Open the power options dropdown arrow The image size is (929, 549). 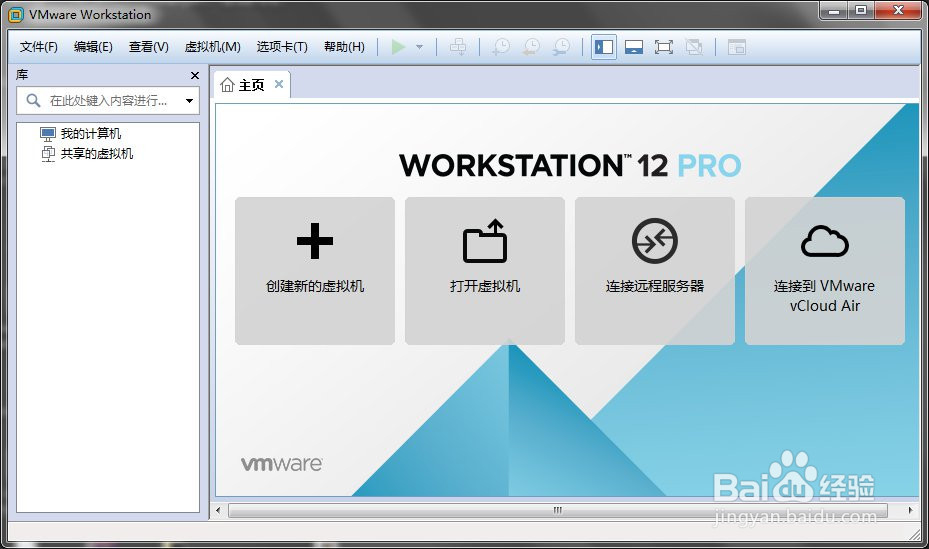(x=419, y=47)
